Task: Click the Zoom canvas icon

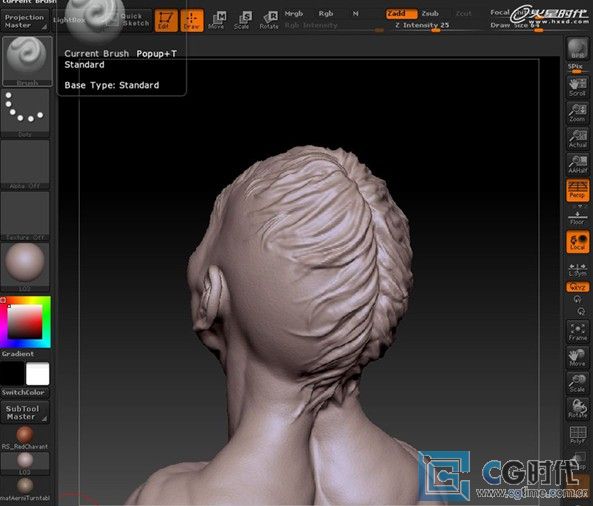Action: 577,113
